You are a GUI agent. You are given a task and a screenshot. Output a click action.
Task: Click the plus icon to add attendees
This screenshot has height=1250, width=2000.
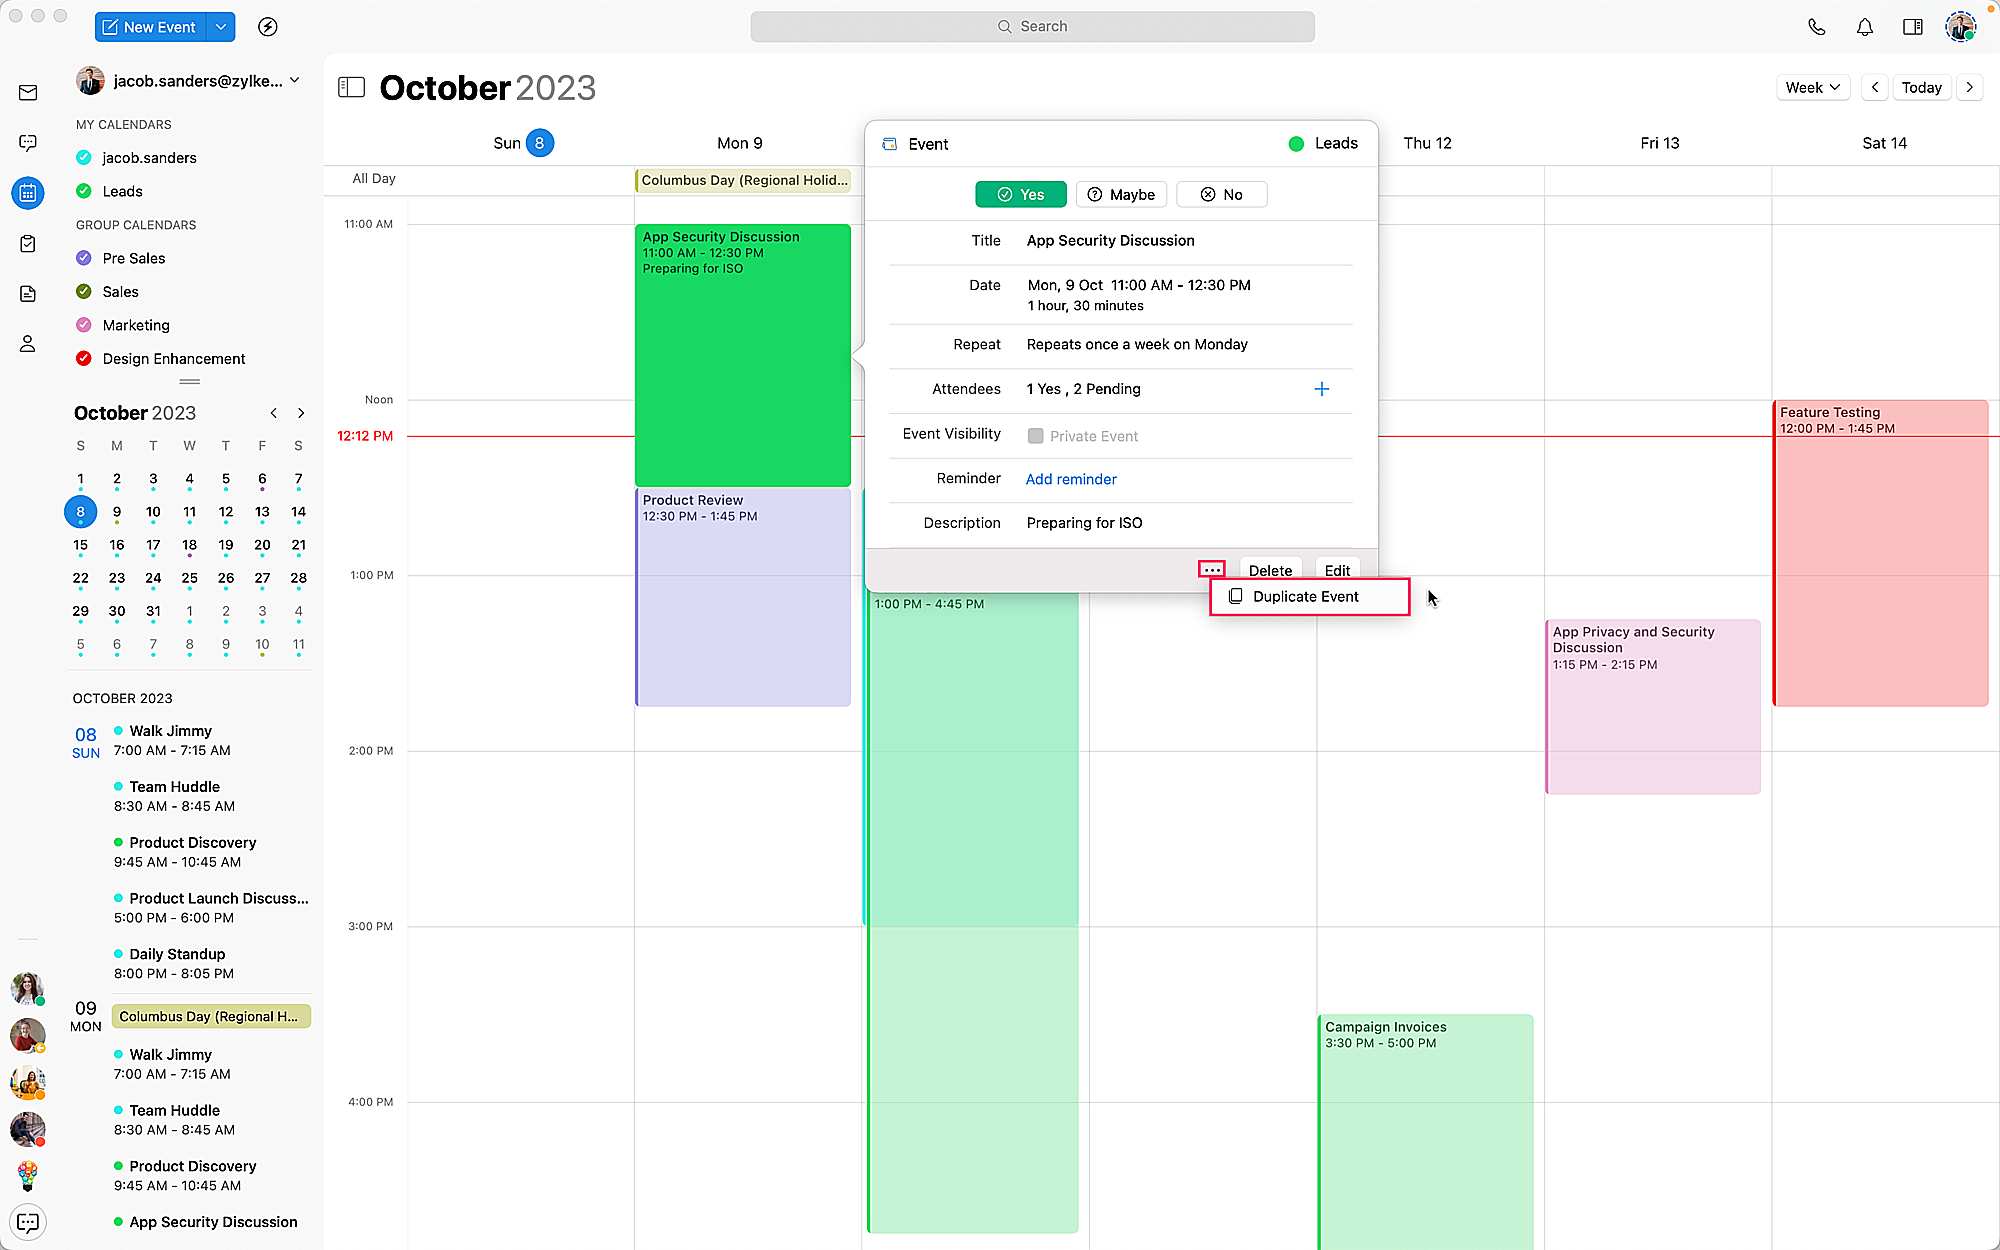click(1321, 389)
